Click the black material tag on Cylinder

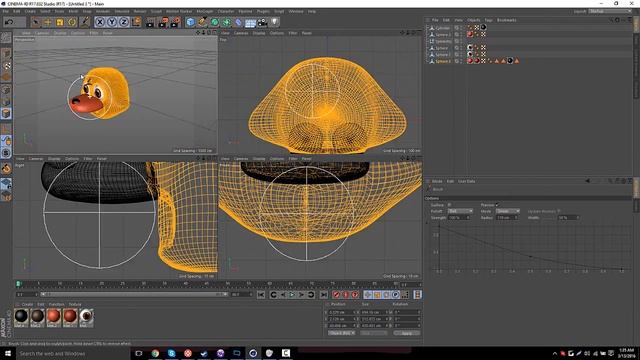[x=483, y=27]
